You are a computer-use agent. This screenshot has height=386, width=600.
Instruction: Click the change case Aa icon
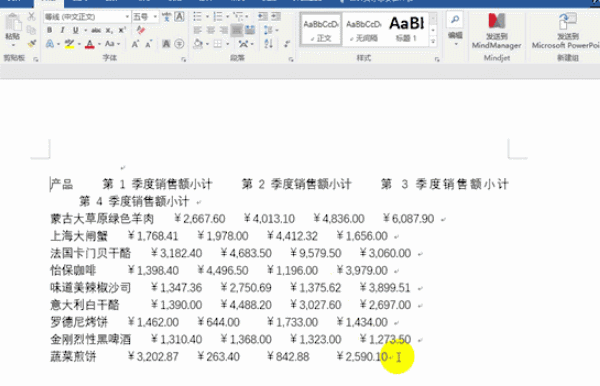[110, 44]
